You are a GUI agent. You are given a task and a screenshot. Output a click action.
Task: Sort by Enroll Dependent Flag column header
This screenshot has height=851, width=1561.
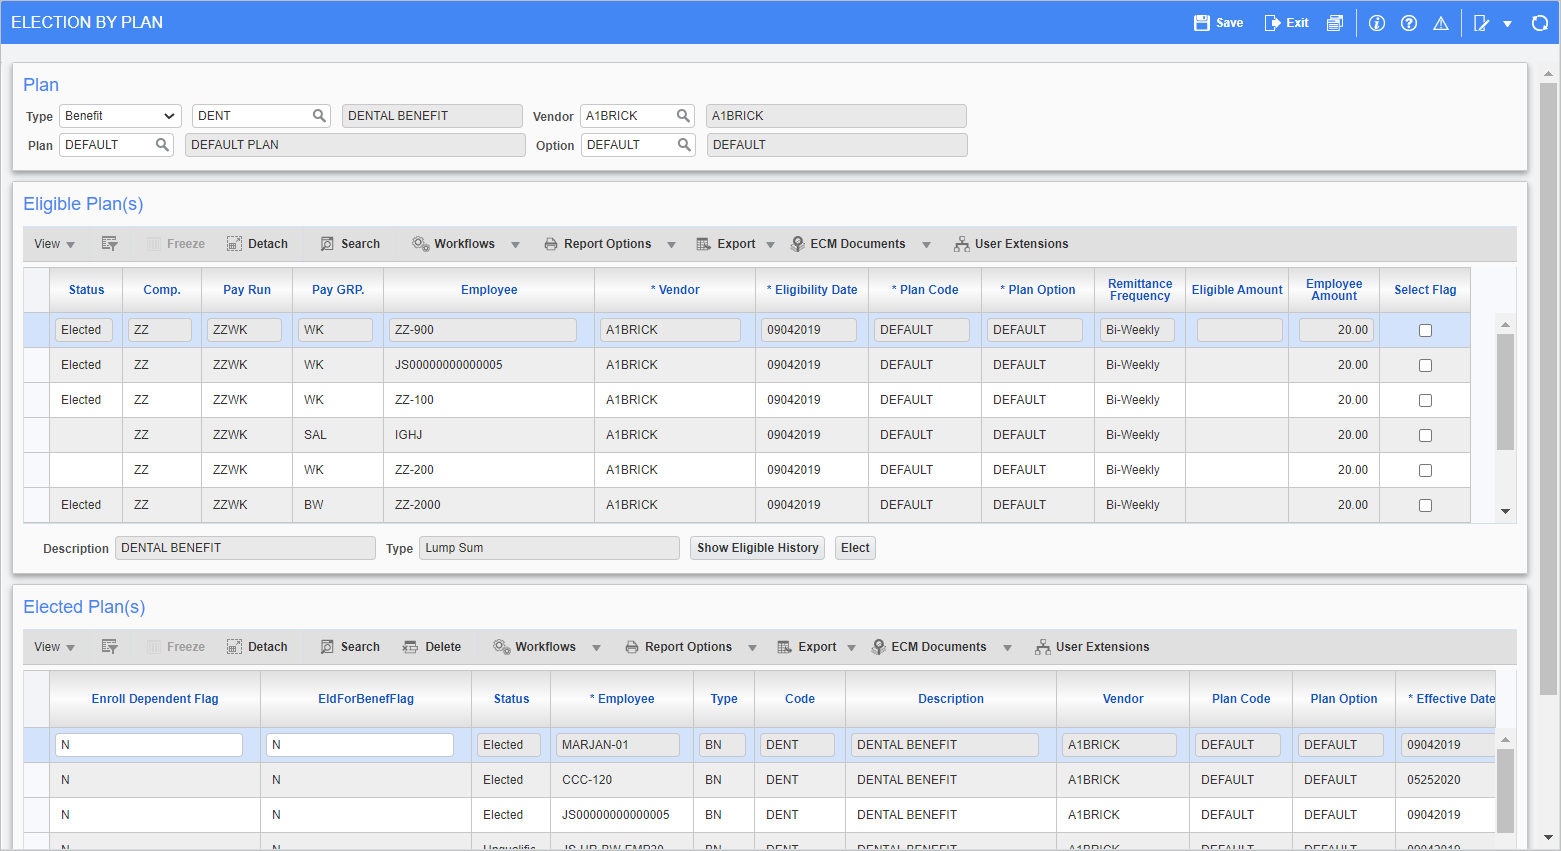coord(155,699)
